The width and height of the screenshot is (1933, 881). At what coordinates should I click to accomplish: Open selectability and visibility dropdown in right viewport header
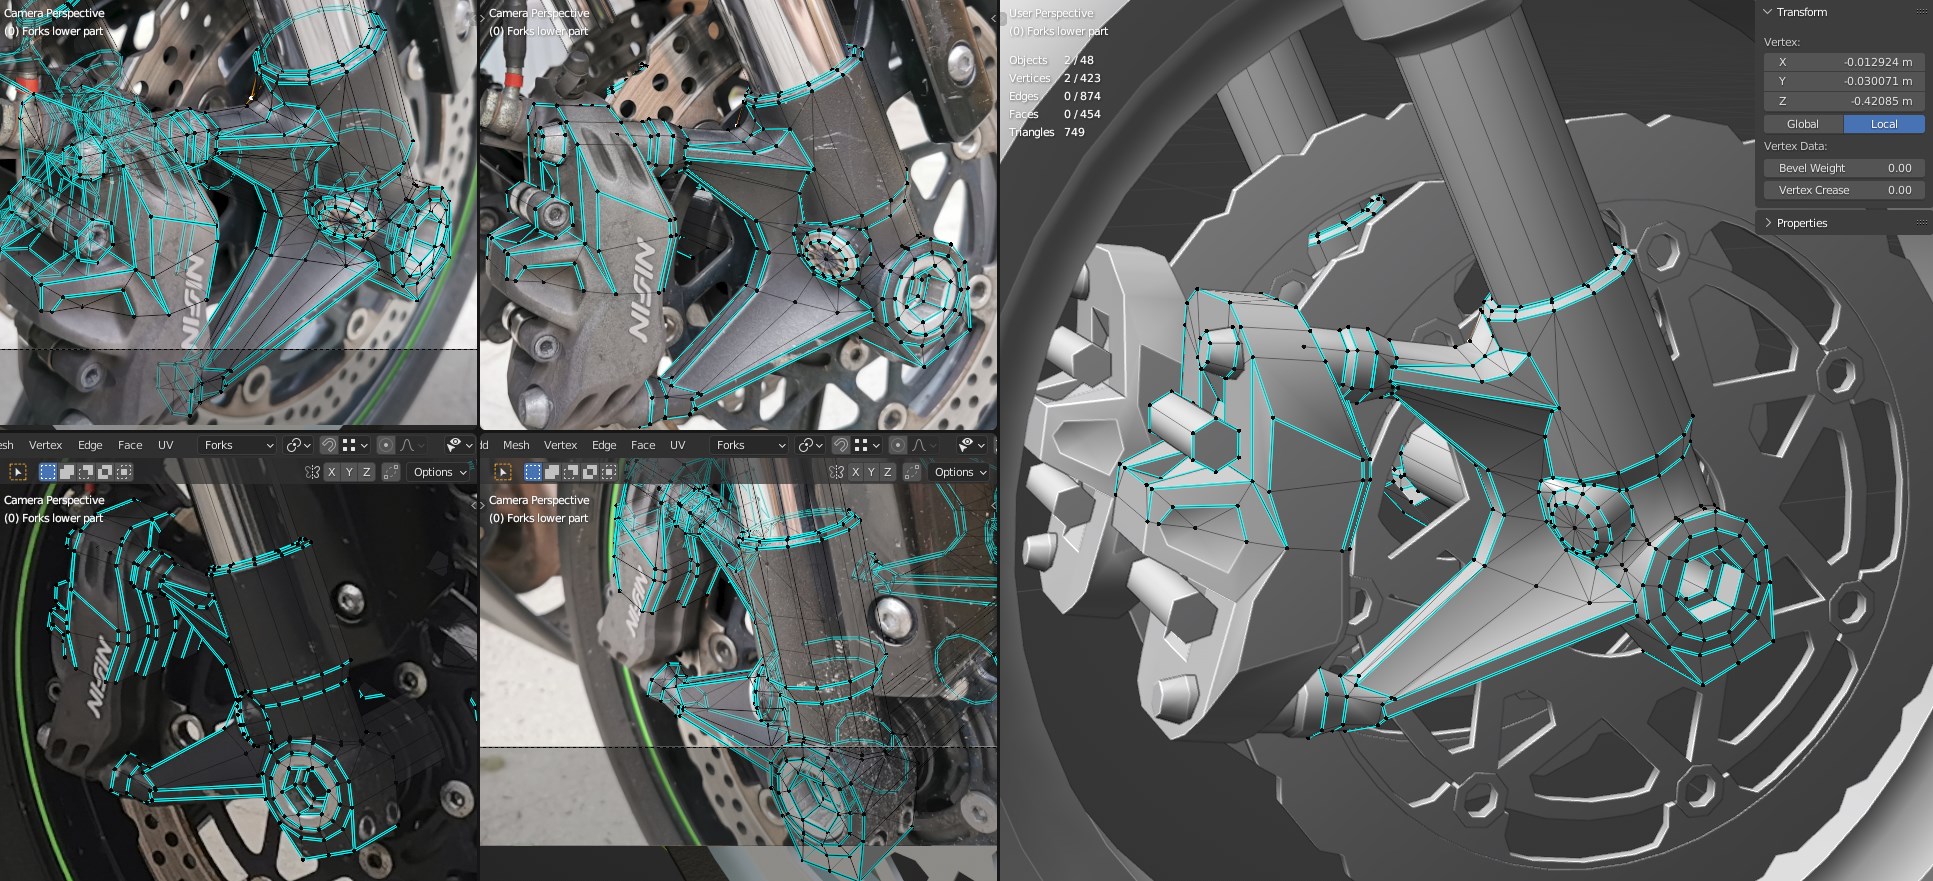point(972,445)
